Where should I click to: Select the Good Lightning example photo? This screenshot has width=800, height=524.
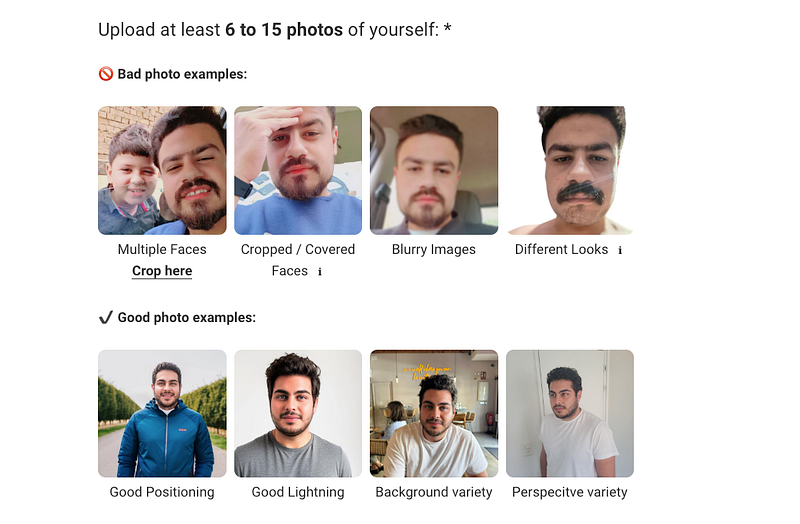click(x=298, y=413)
